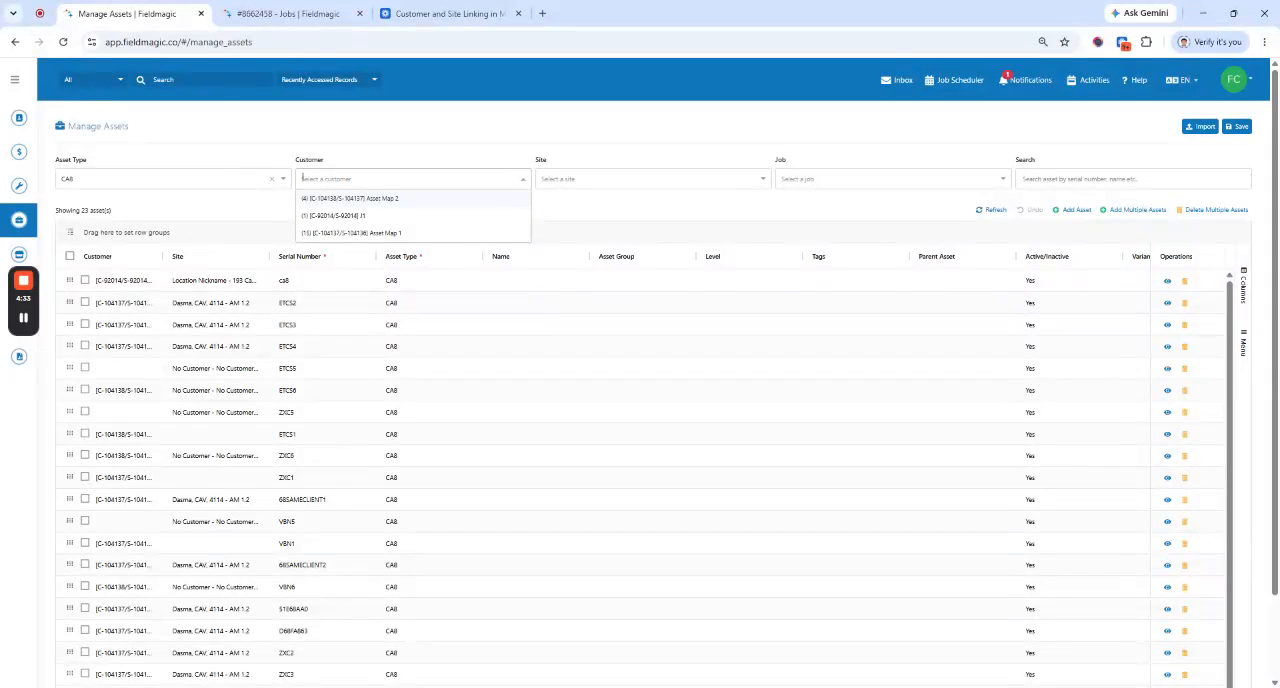
Task: Click the dollar sign sidebar icon
Action: pyautogui.click(x=19, y=152)
